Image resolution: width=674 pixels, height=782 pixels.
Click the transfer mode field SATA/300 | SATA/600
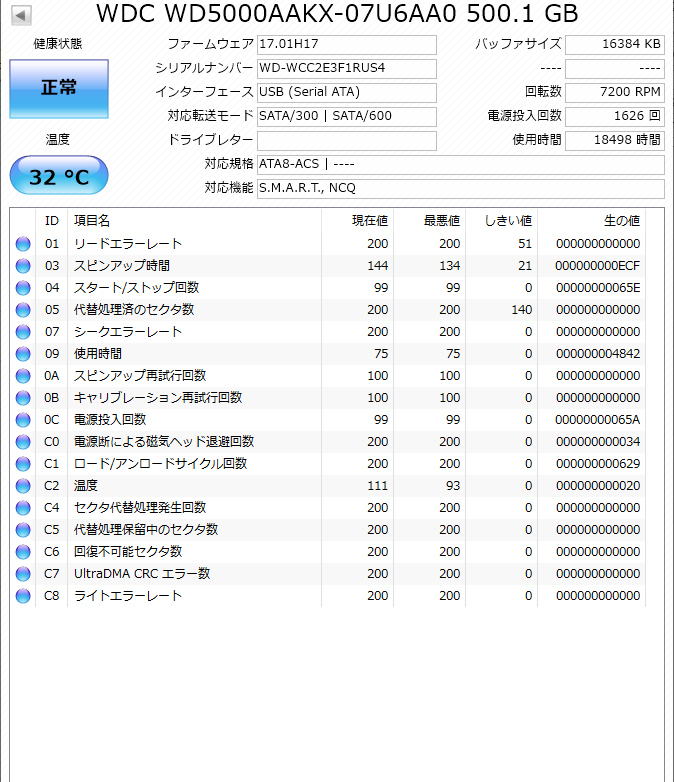(347, 116)
